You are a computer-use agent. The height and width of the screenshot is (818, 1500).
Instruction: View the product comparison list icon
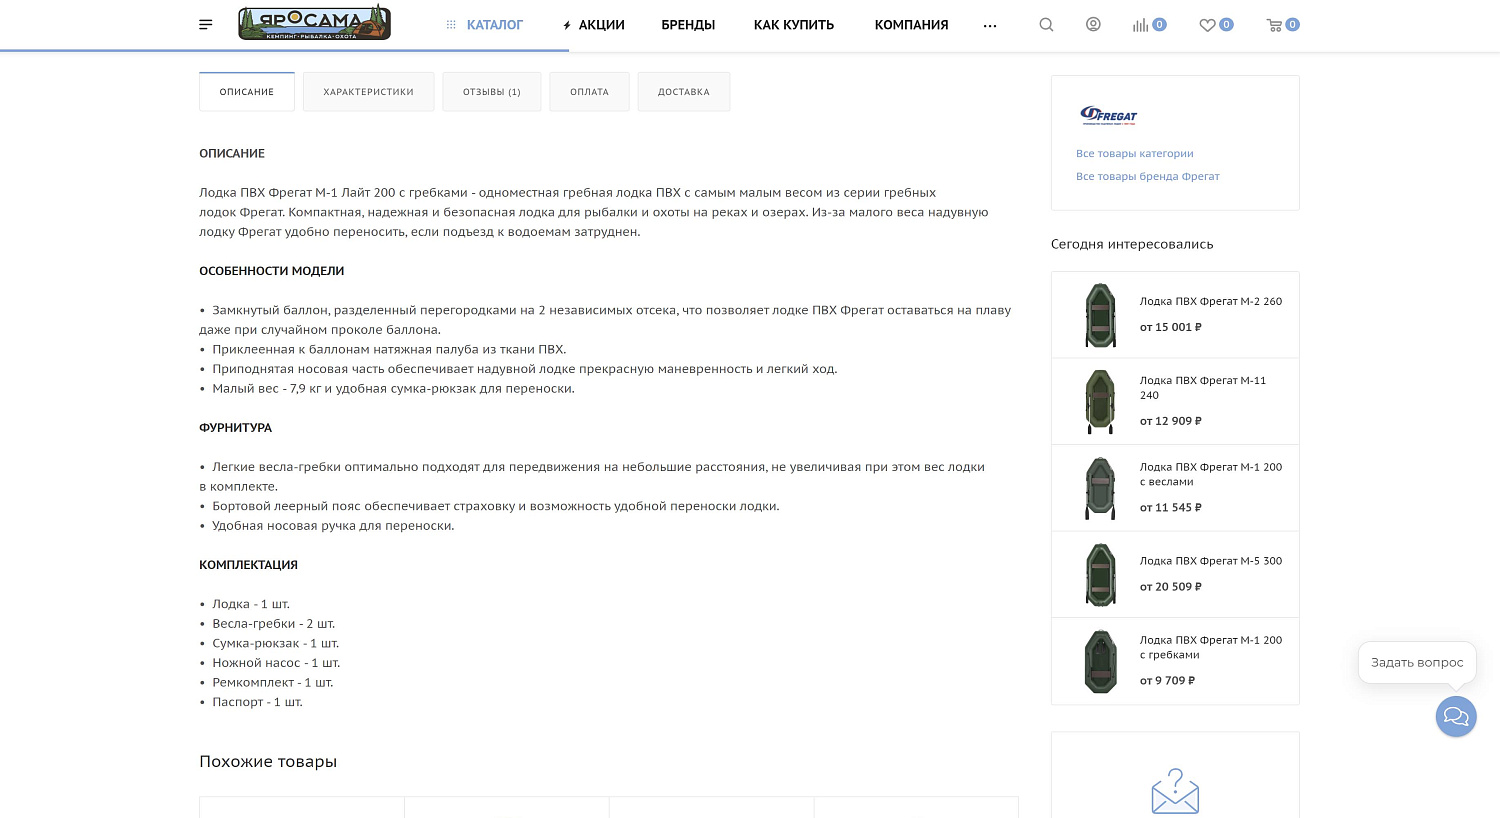1142,25
